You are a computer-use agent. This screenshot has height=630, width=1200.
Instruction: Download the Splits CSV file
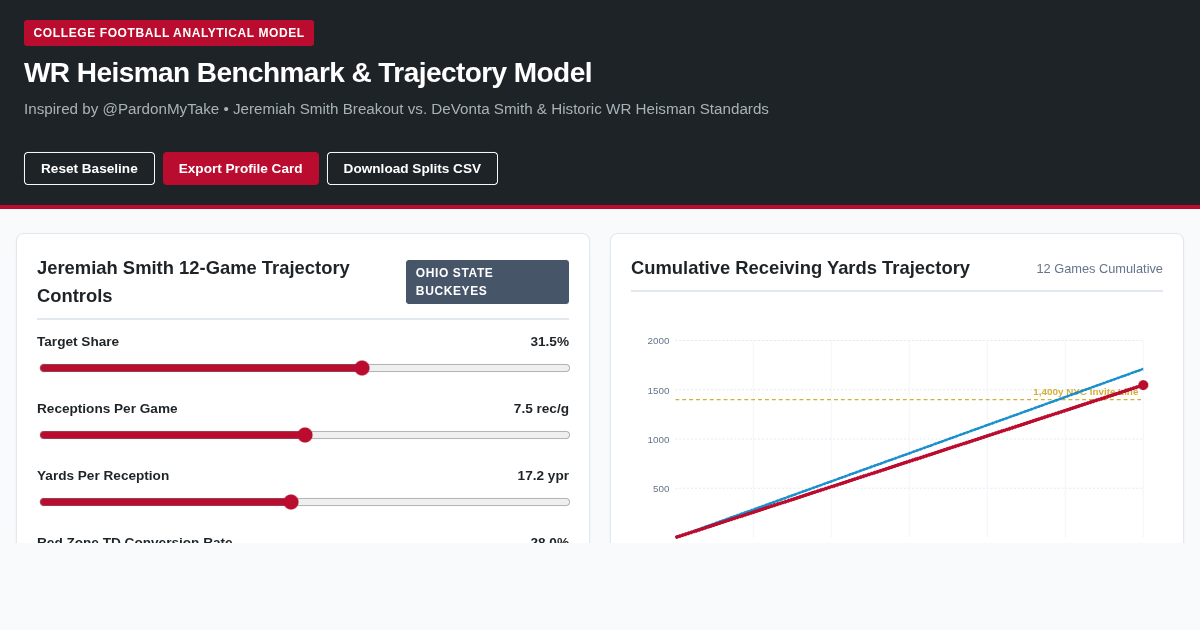[x=412, y=168]
